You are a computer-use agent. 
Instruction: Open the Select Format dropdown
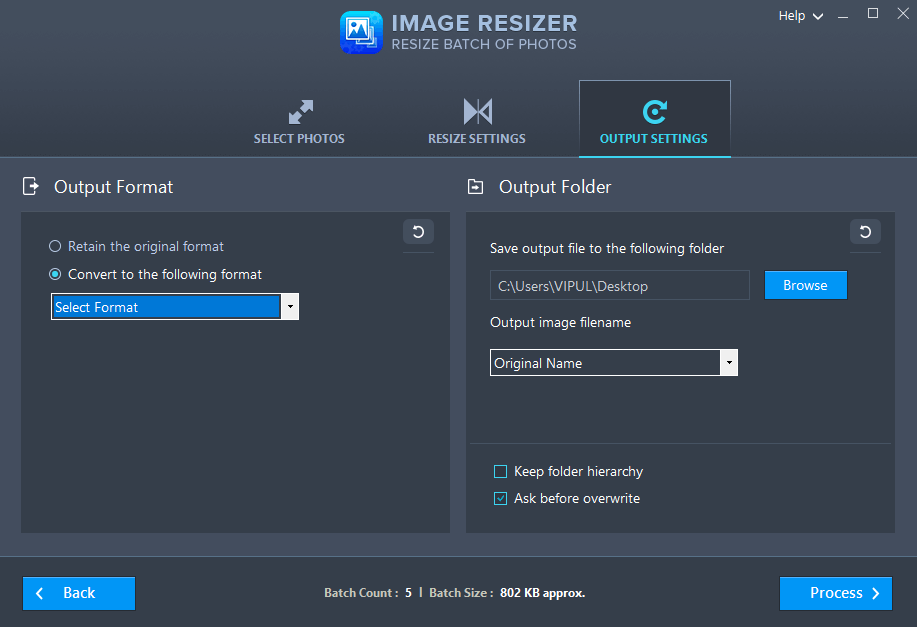pos(289,306)
